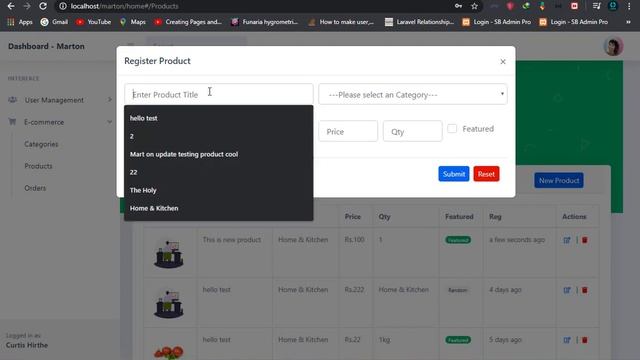Image resolution: width=640 pixels, height=360 pixels.
Task: Click thumbnail of Rs.222 product
Action: pos(169,304)
